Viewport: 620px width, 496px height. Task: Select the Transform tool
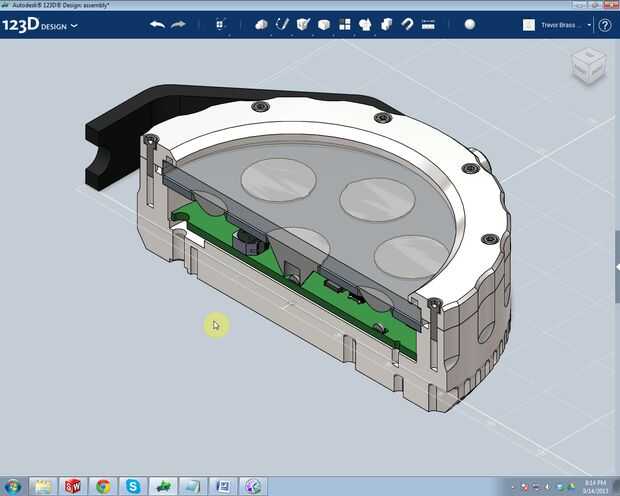[221, 25]
